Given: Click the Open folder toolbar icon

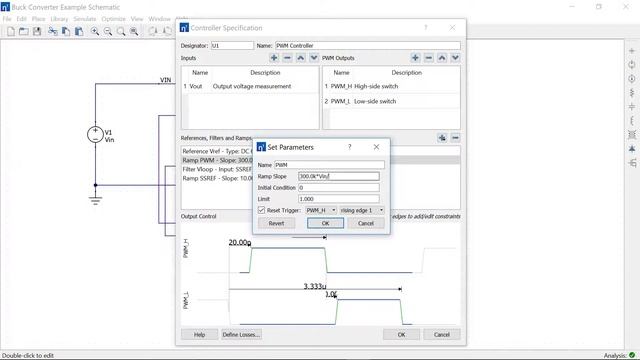Looking at the screenshot, I should [24, 31].
